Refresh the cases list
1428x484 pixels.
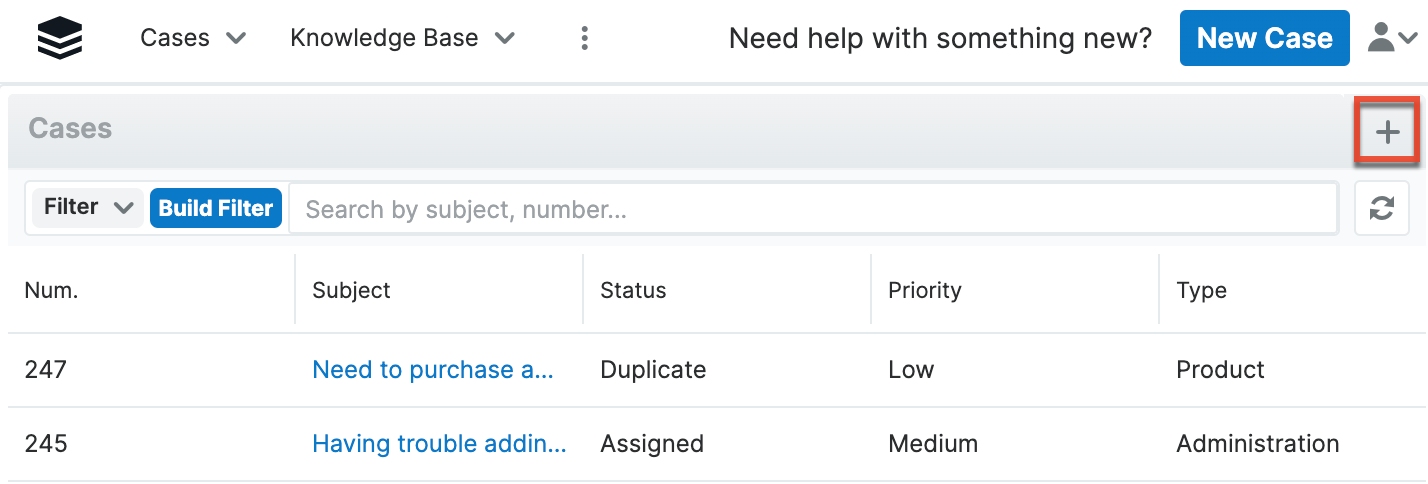tap(1381, 208)
